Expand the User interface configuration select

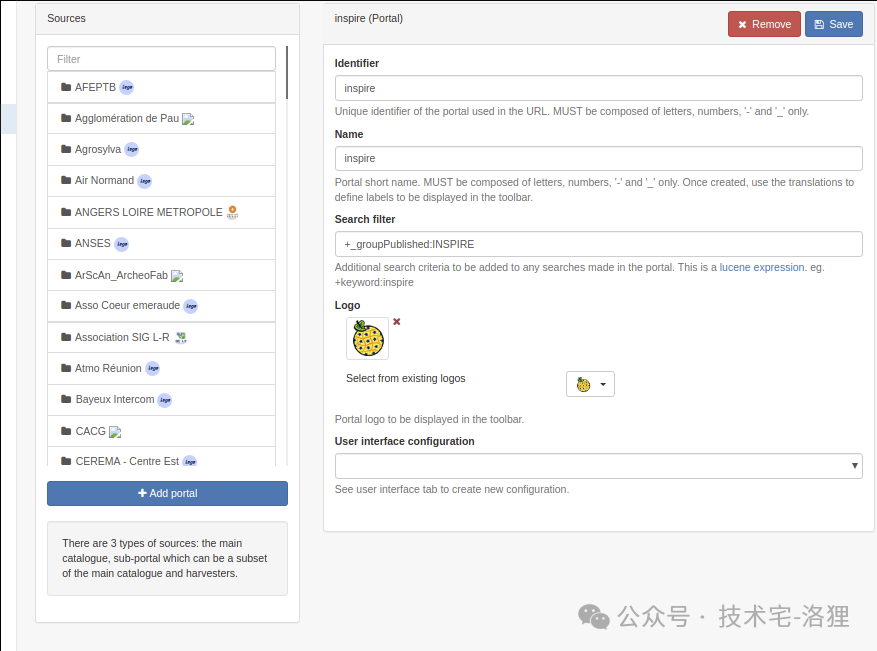point(598,466)
